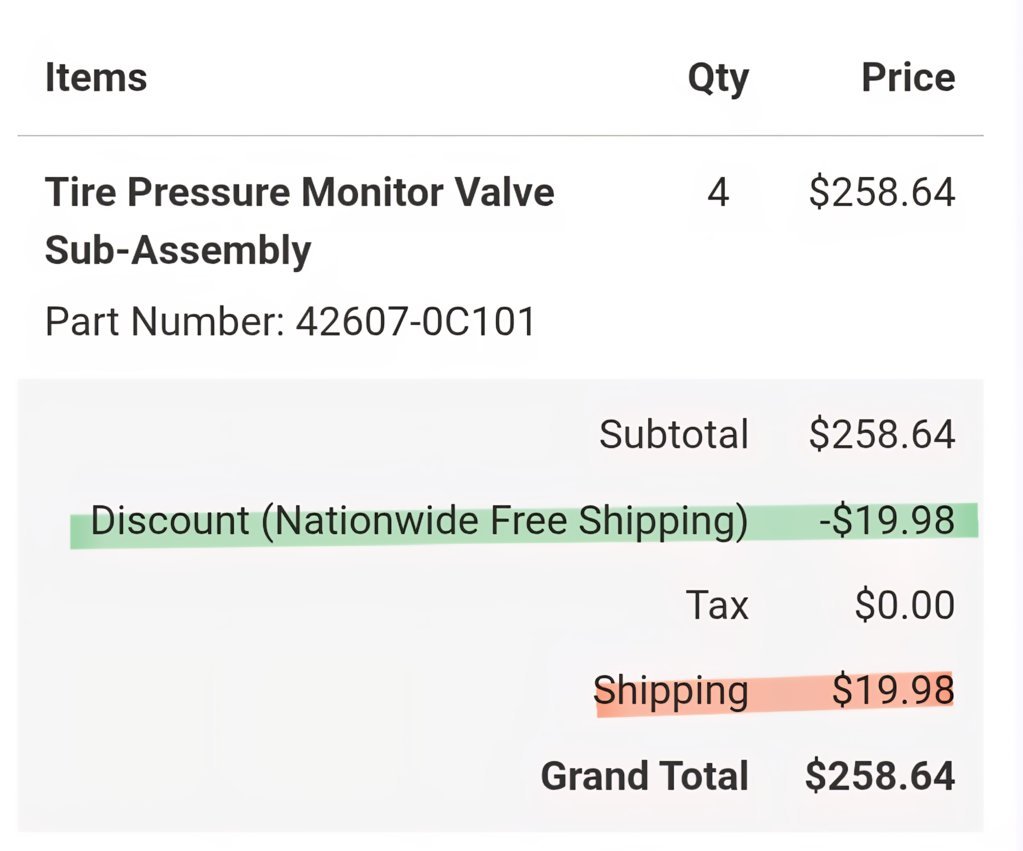This screenshot has height=851, width=1023.
Task: Open Tire Pressure Monitor Valve Sub-Assembly item
Action: [x=299, y=221]
